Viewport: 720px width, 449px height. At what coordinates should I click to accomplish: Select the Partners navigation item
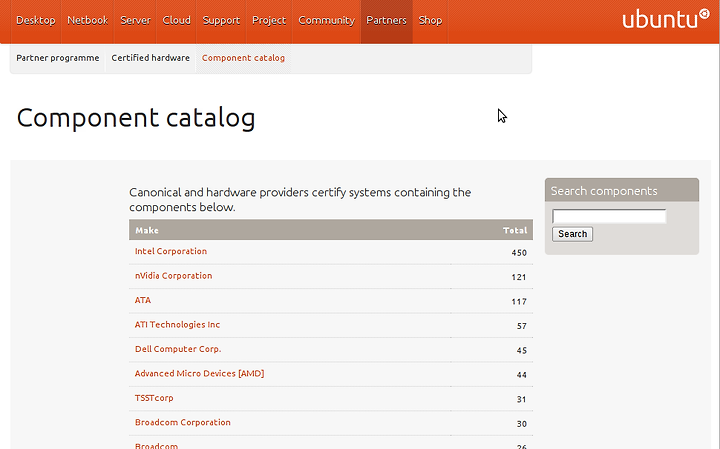[386, 20]
